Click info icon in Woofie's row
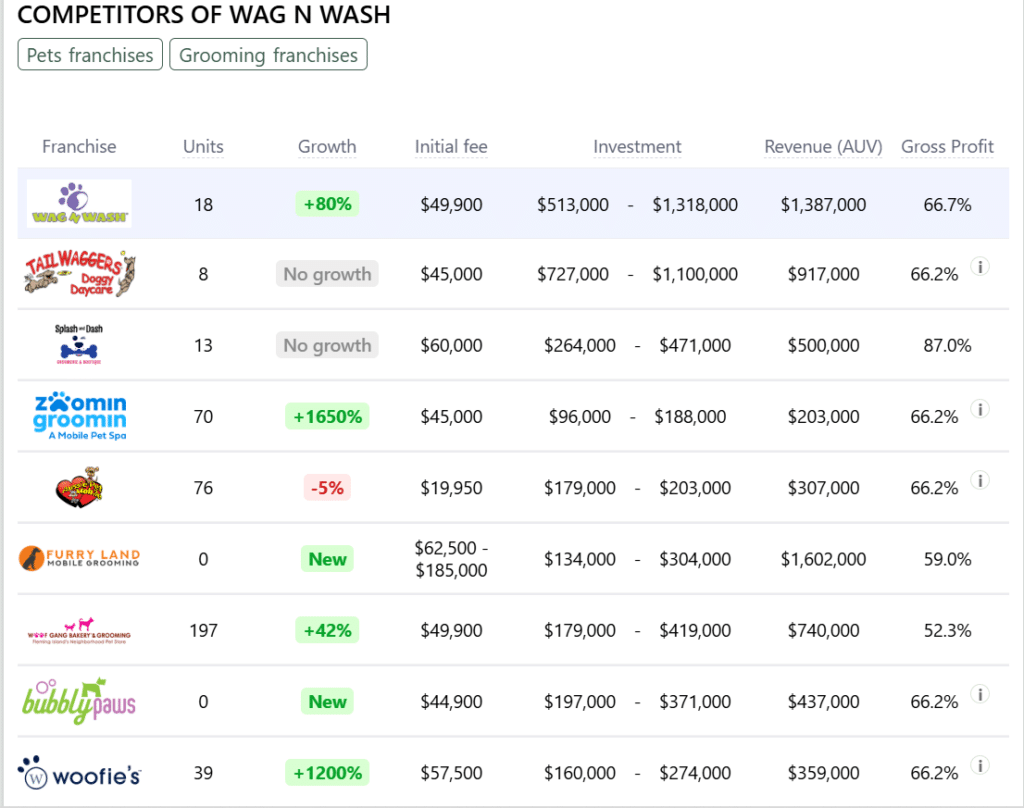Viewport: 1024px width, 808px height. [x=980, y=765]
